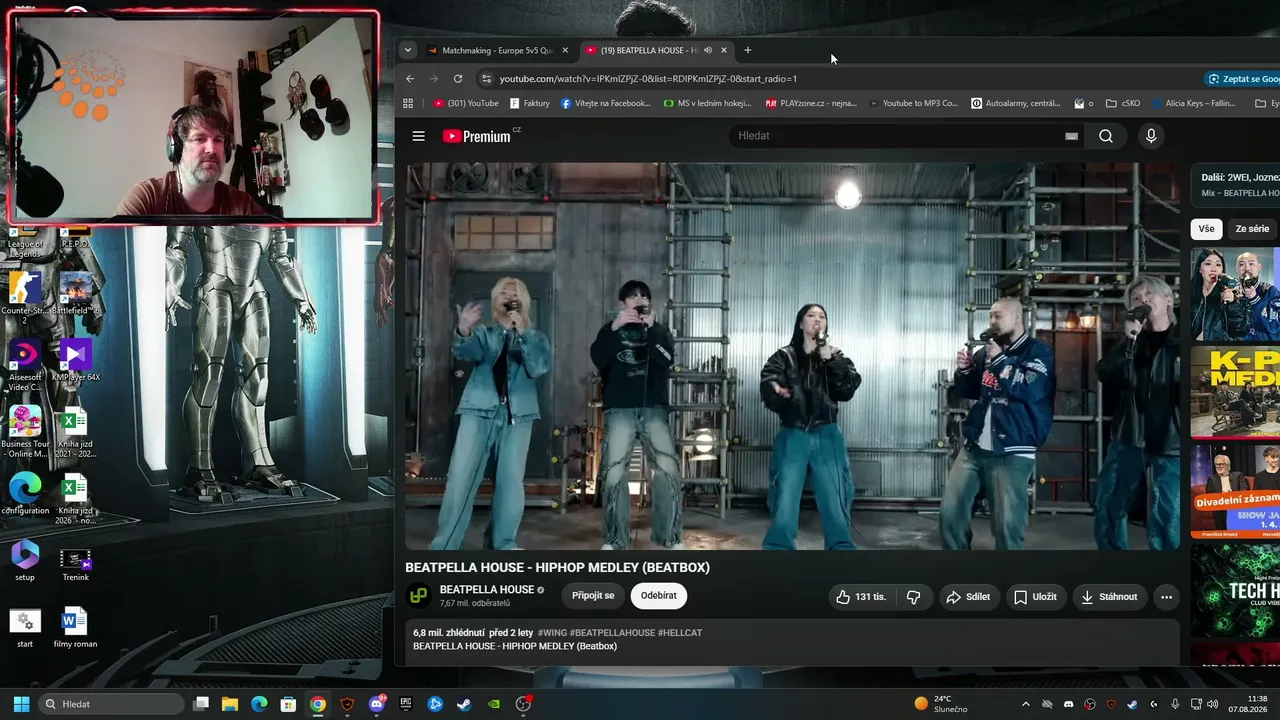Select the BEATPELLA HOUSE browser tab
The width and height of the screenshot is (1280, 720).
point(656,50)
